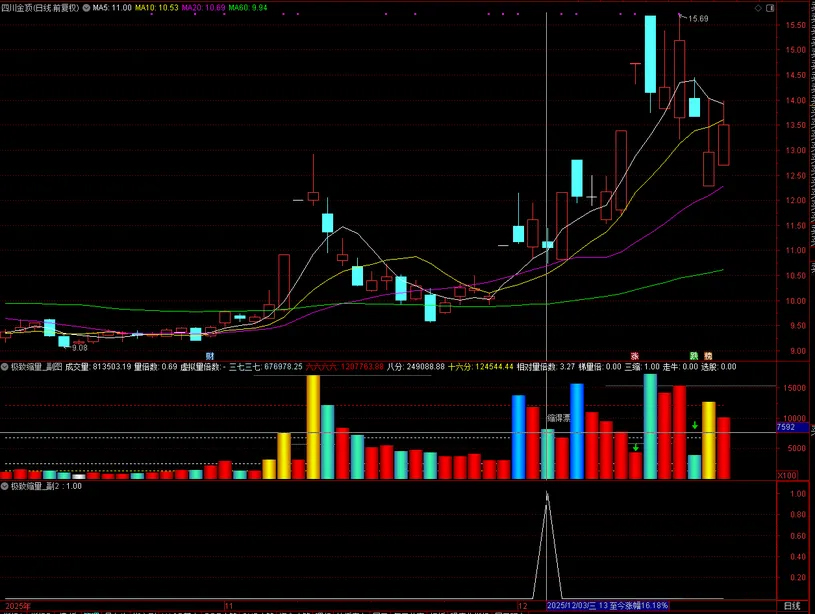Image resolution: width=815 pixels, height=614 pixels.
Task: Click the gear icon beside 极致缩量_副图
Action: tap(5, 367)
